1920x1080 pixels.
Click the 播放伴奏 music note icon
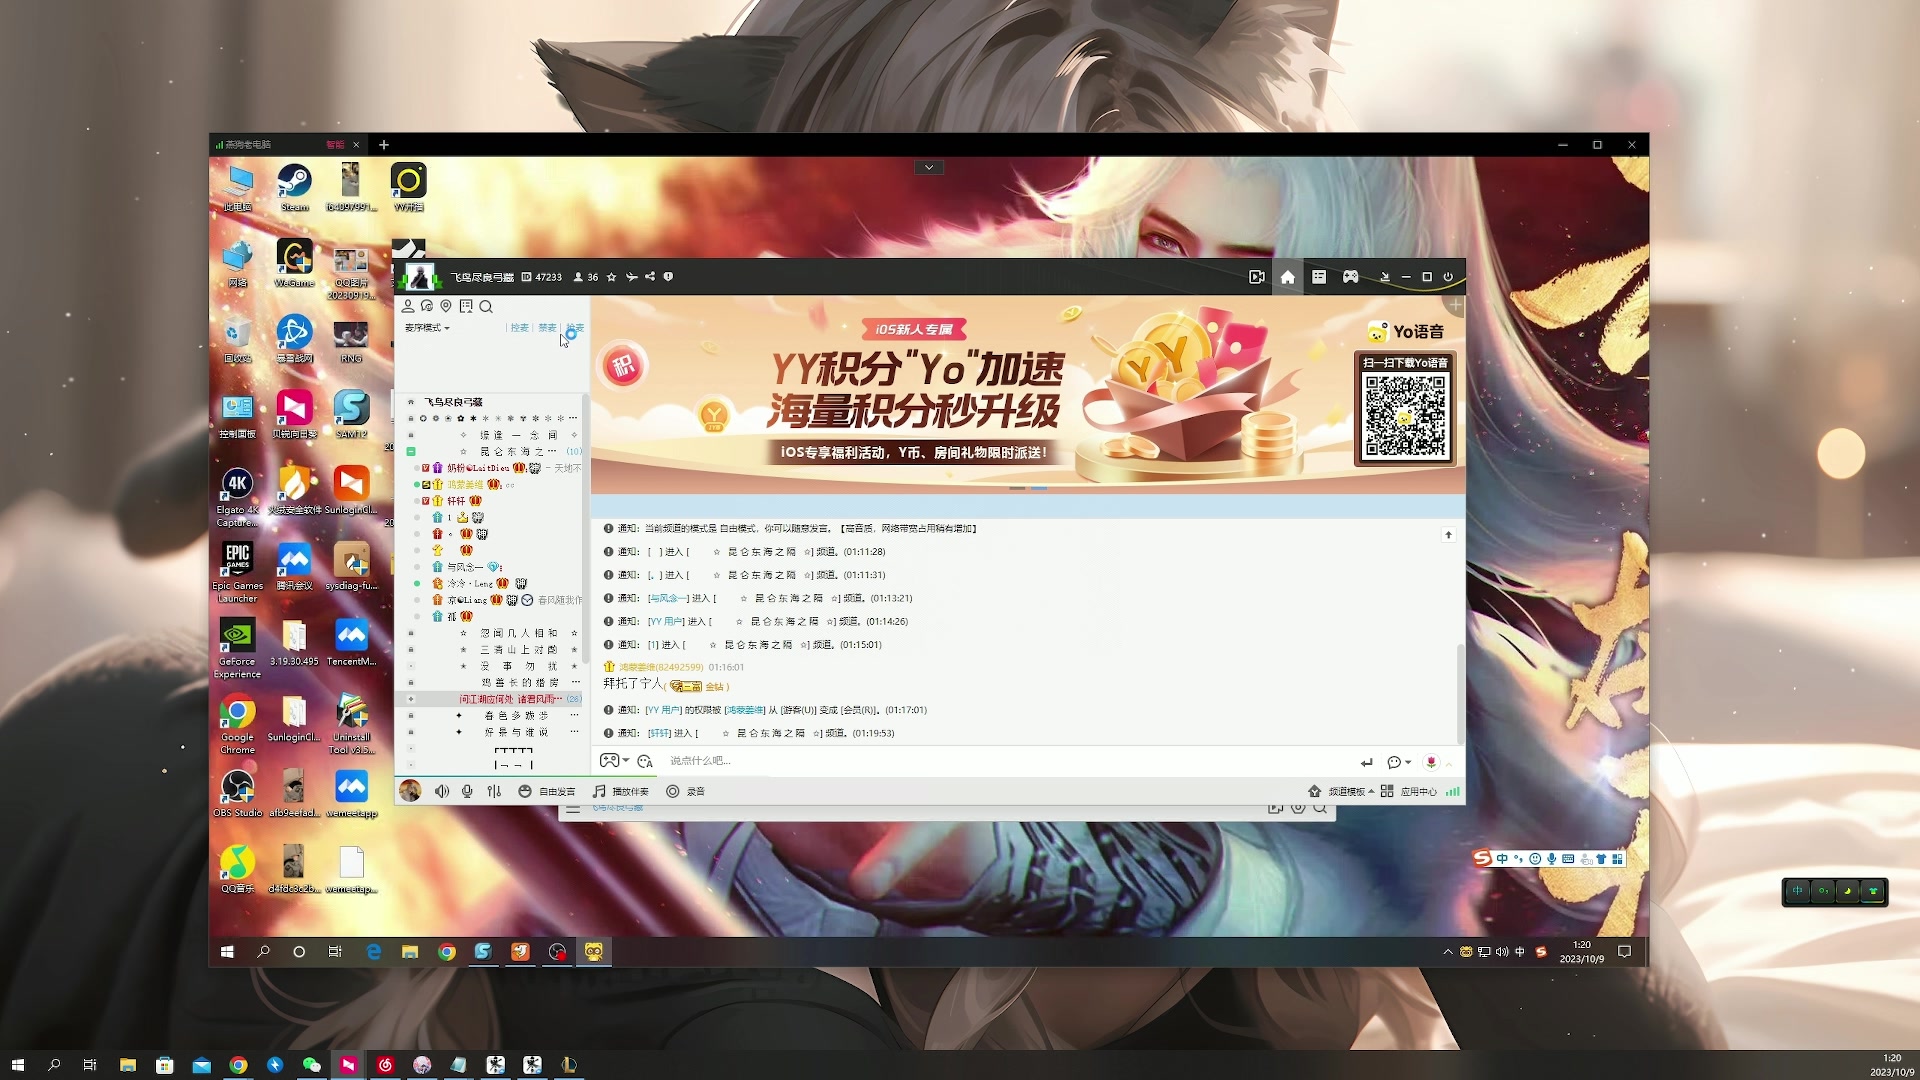tap(597, 791)
